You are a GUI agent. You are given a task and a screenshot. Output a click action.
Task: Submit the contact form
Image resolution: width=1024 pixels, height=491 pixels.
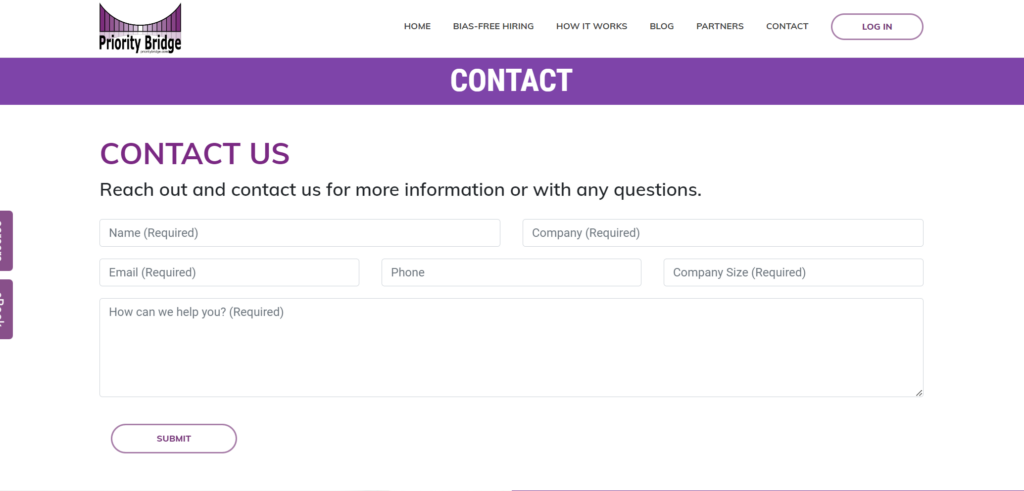click(x=174, y=439)
